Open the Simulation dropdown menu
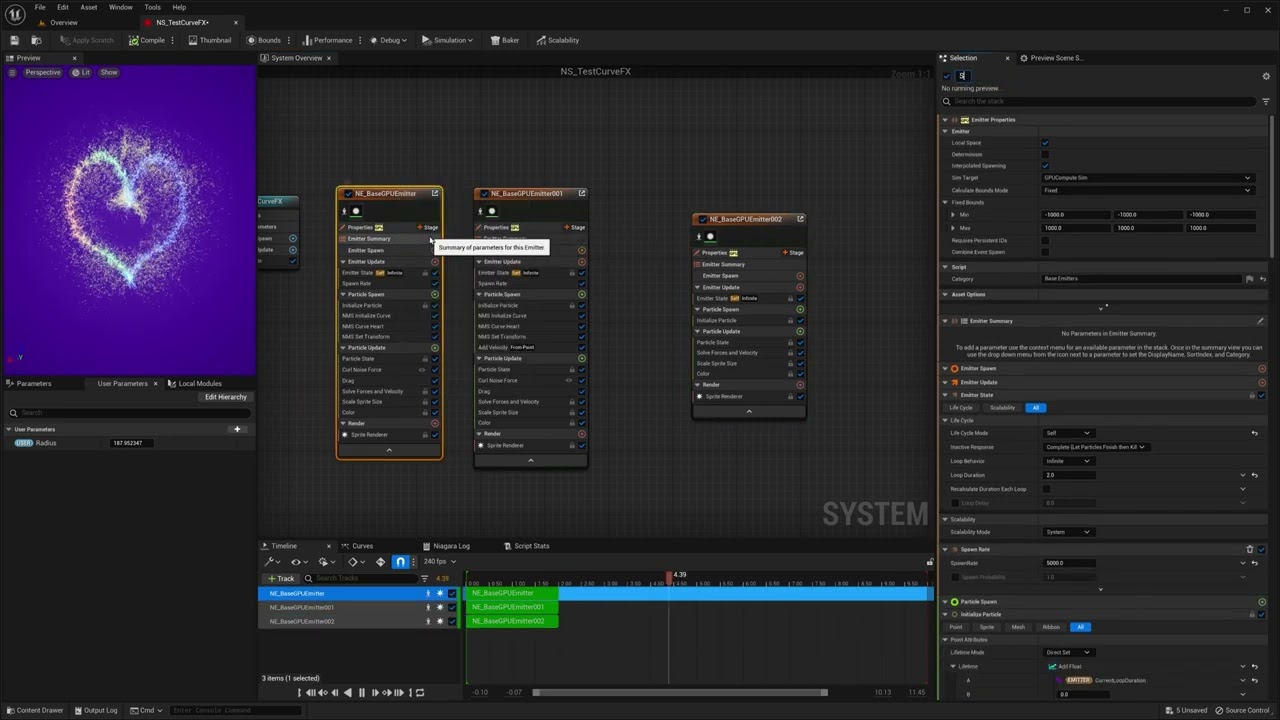1280x720 pixels. coord(447,40)
